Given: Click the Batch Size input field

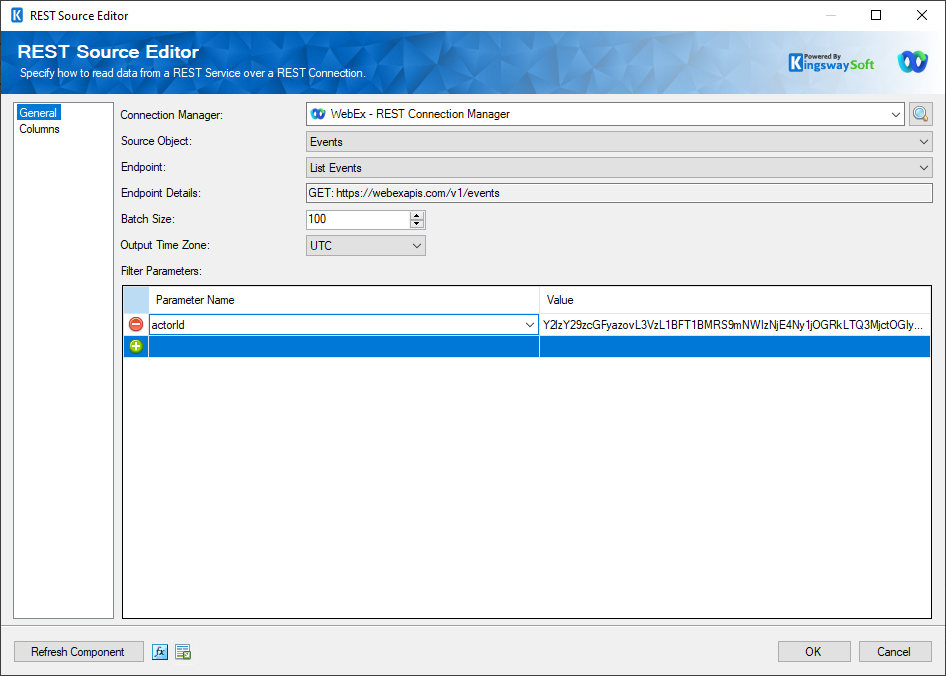Looking at the screenshot, I should [x=358, y=220].
